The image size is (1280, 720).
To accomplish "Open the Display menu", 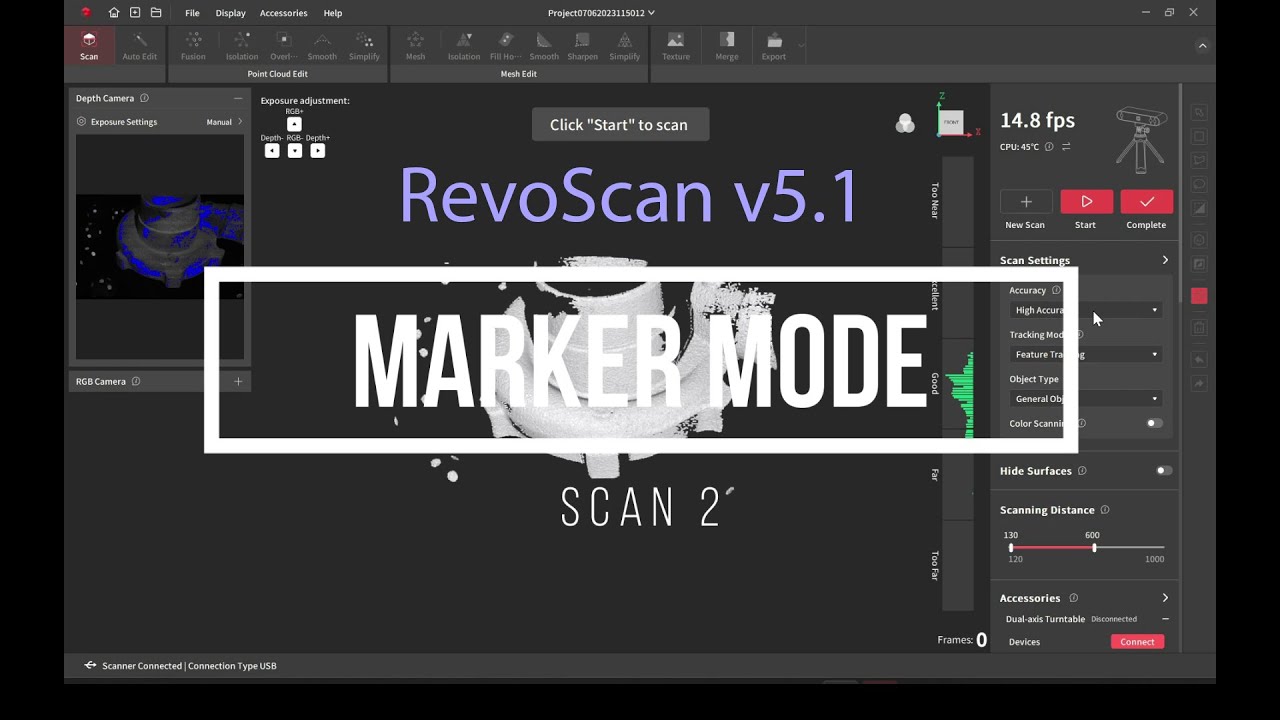I will click(230, 13).
